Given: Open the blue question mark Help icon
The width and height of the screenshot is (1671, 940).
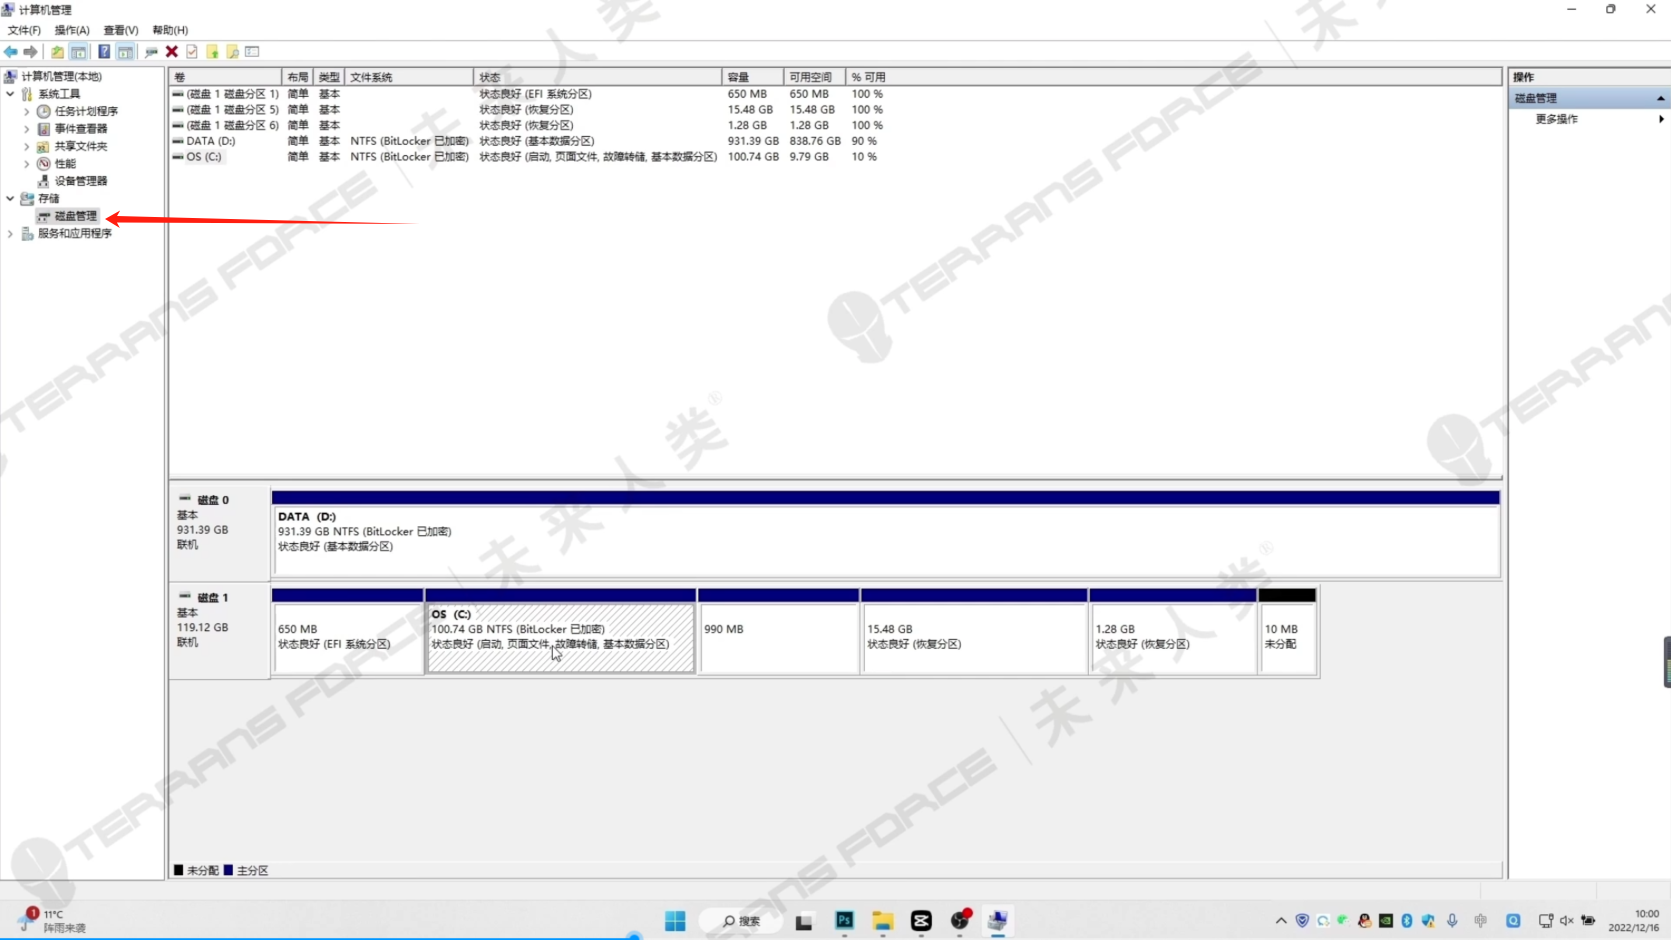Looking at the screenshot, I should (104, 52).
